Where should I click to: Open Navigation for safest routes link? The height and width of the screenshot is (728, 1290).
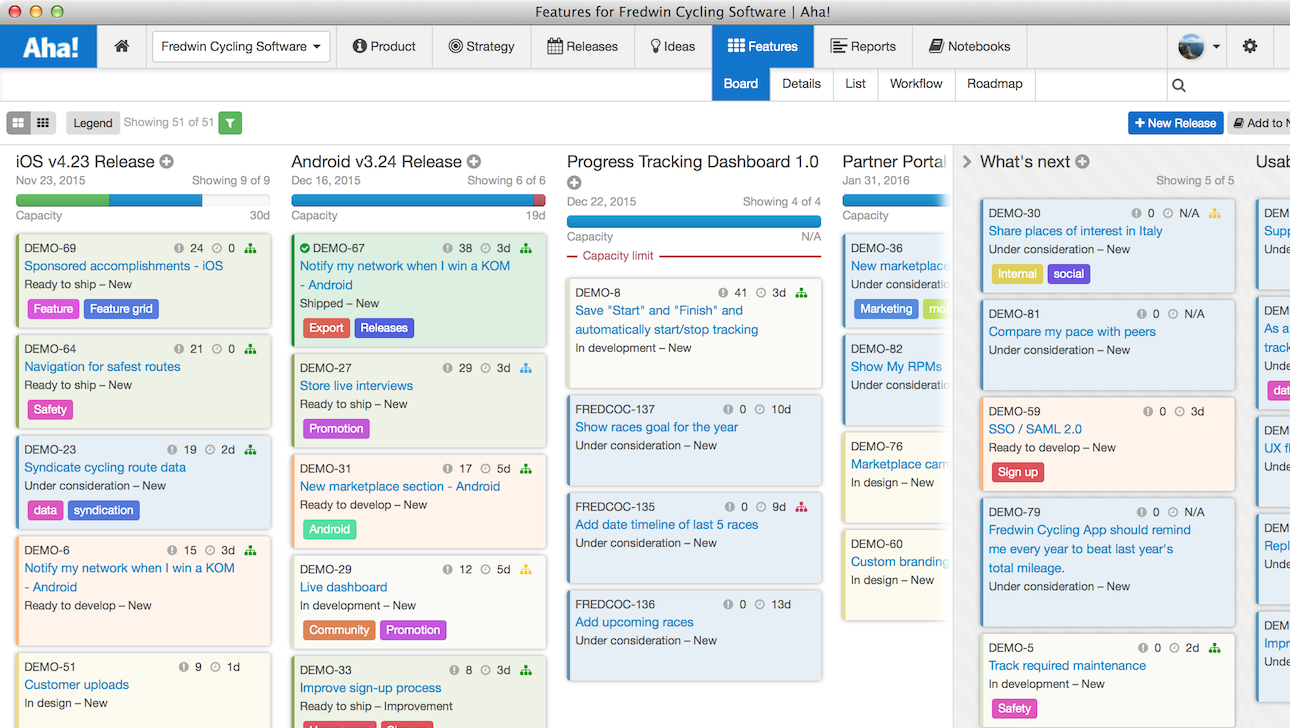pyautogui.click(x=103, y=367)
